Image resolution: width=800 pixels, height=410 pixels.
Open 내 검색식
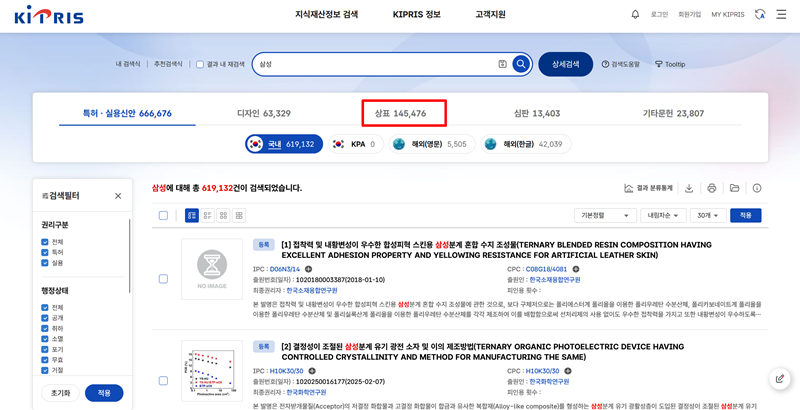click(x=128, y=64)
